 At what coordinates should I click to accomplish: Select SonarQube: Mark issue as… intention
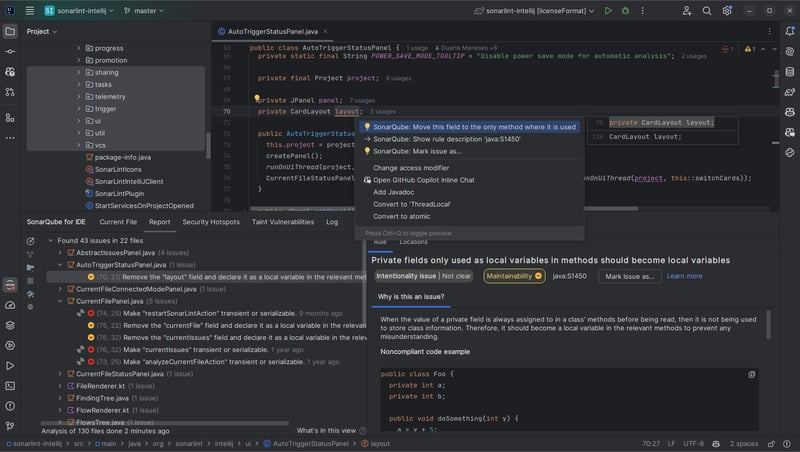469,152
